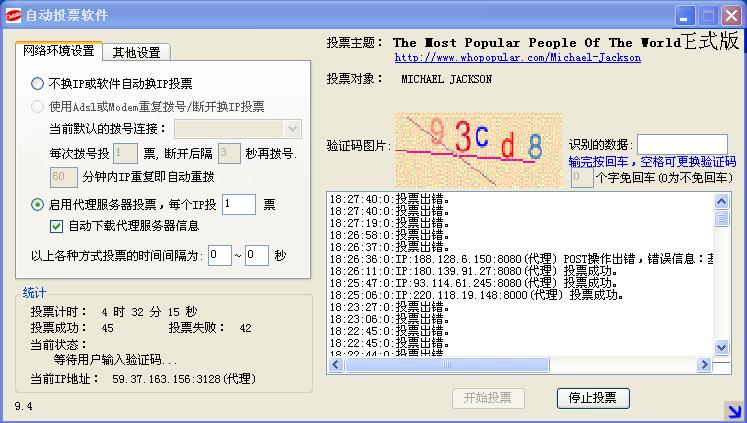Select log row with IP 188.128.6.150:8080
747x423 pixels.
[x=521, y=259]
